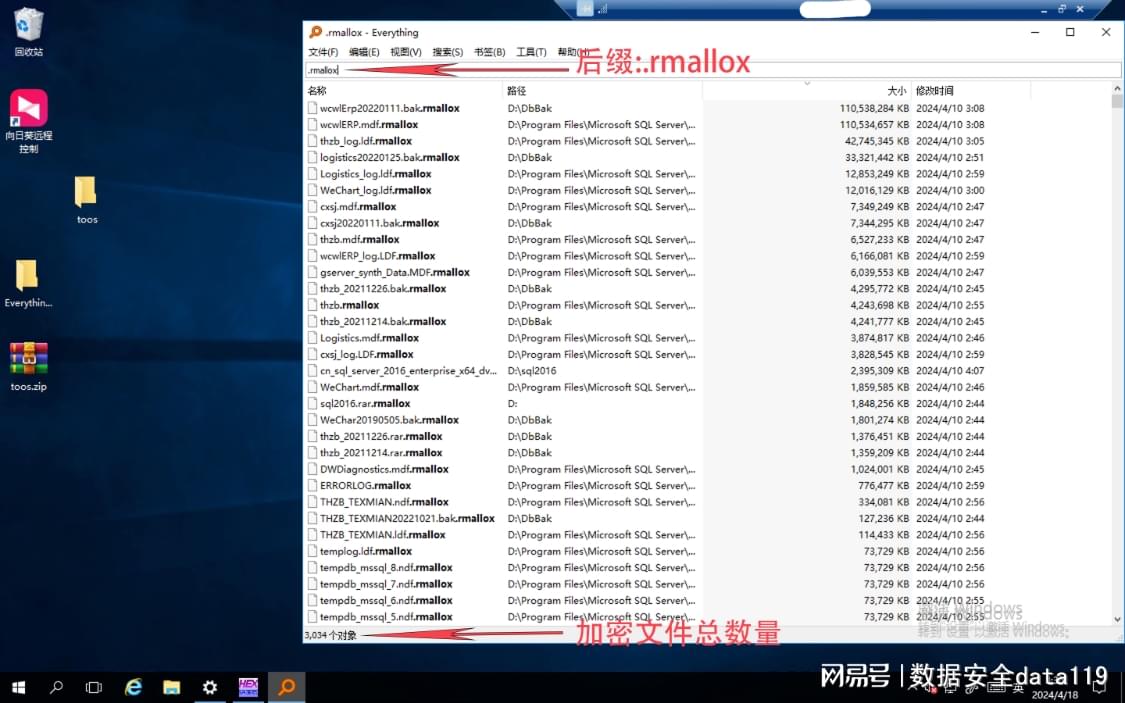The width and height of the screenshot is (1125, 703).
Task: Sort files by the 名称 column header
Action: click(x=318, y=89)
